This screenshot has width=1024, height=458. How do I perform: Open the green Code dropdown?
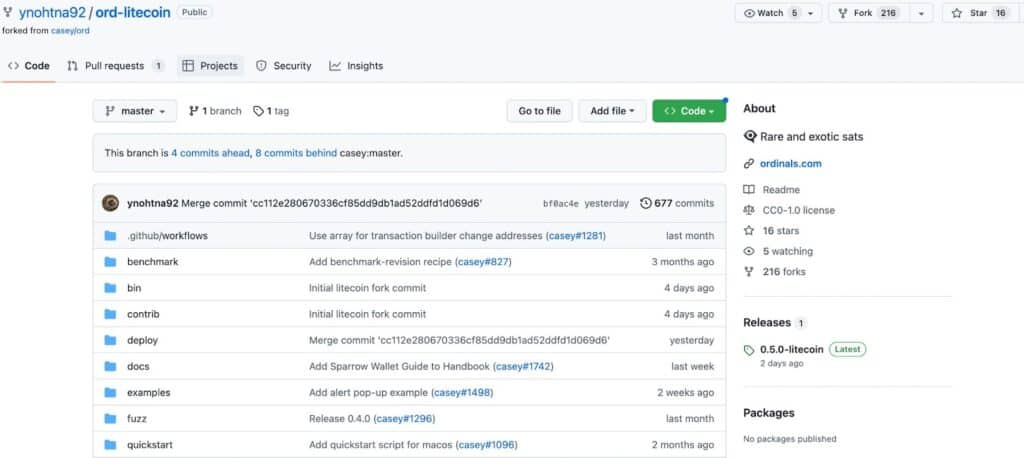(x=689, y=111)
